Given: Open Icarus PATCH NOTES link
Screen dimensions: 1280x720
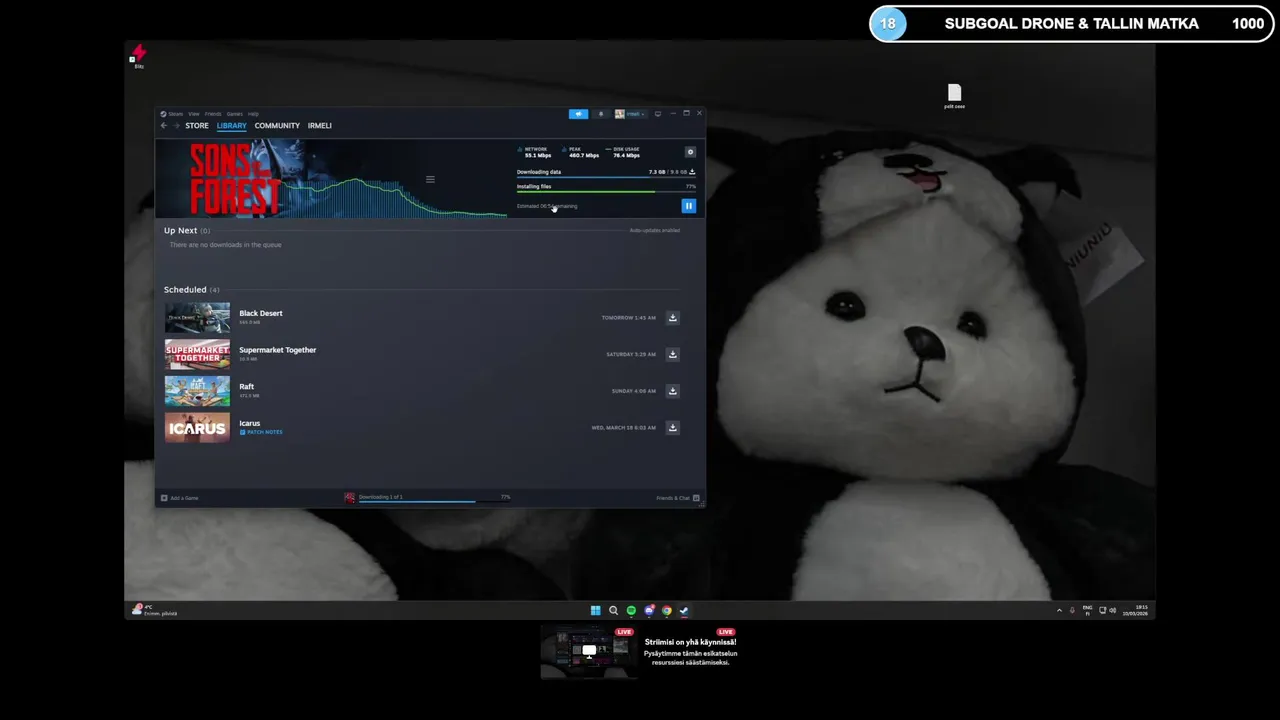Looking at the screenshot, I should coord(261,432).
